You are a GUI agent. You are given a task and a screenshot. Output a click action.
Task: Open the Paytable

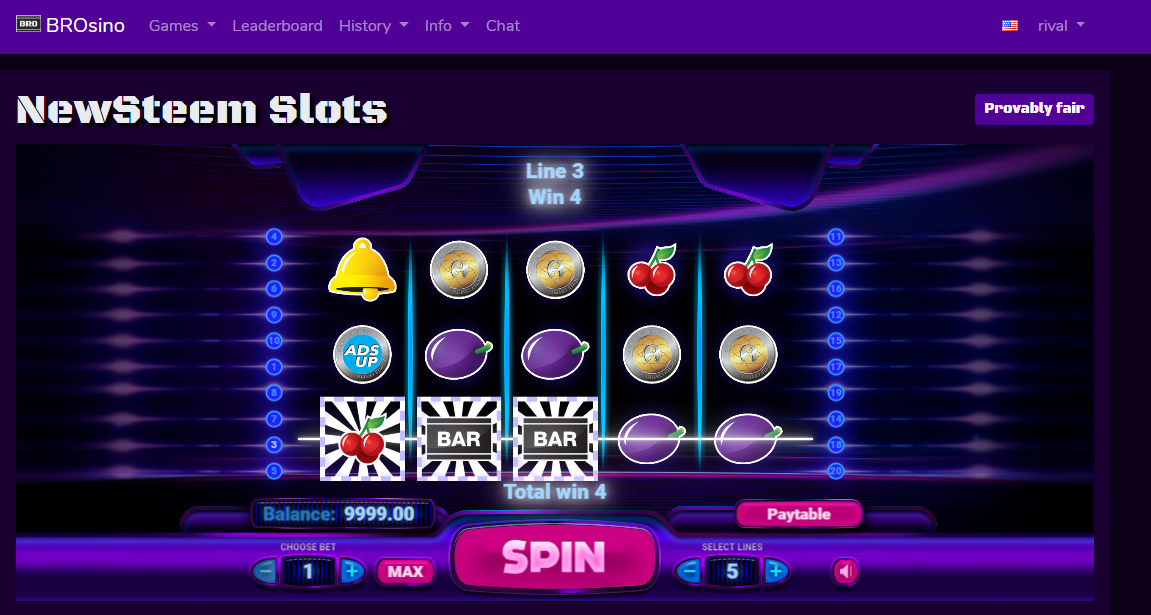point(799,514)
